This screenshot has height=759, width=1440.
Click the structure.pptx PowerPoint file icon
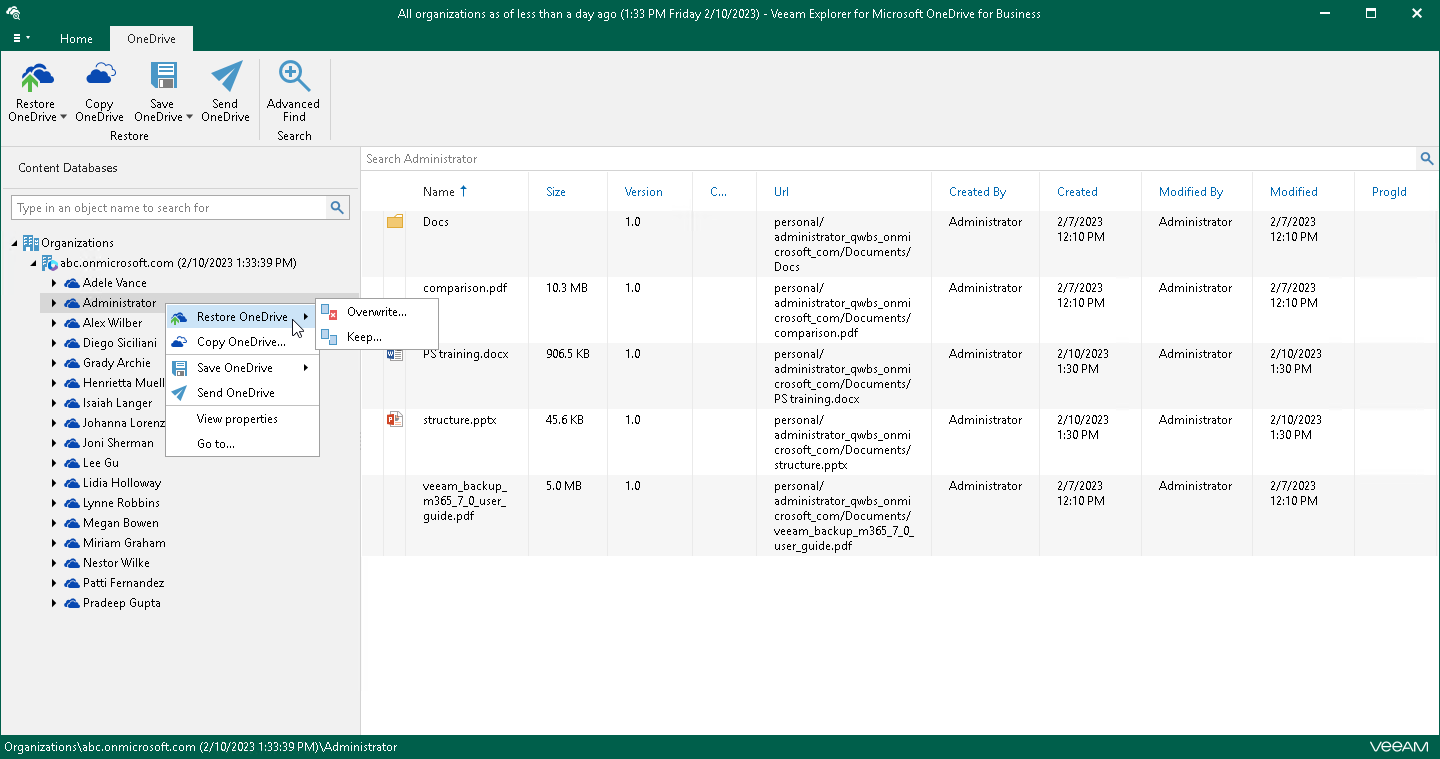(x=394, y=420)
